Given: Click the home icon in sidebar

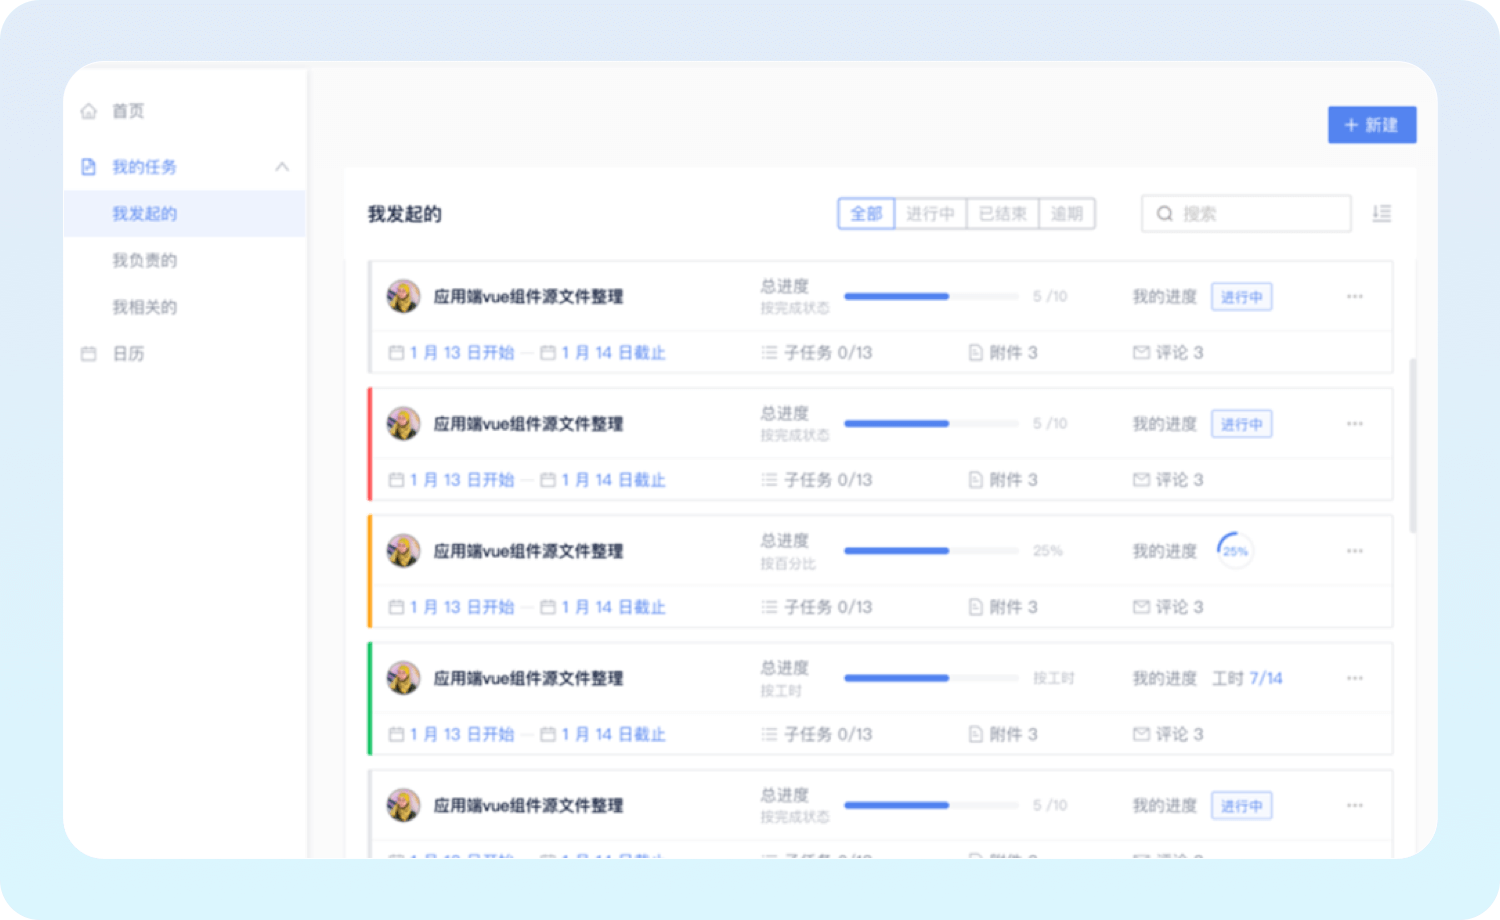Looking at the screenshot, I should (89, 111).
